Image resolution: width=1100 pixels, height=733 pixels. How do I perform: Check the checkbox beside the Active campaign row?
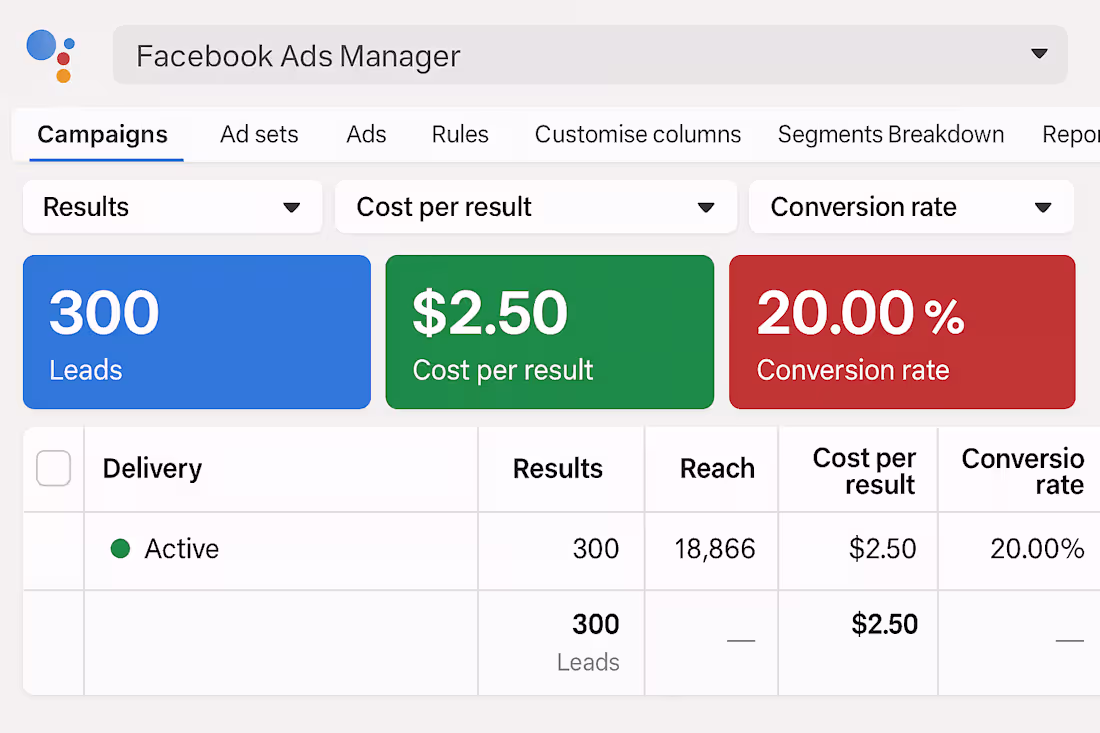click(52, 549)
